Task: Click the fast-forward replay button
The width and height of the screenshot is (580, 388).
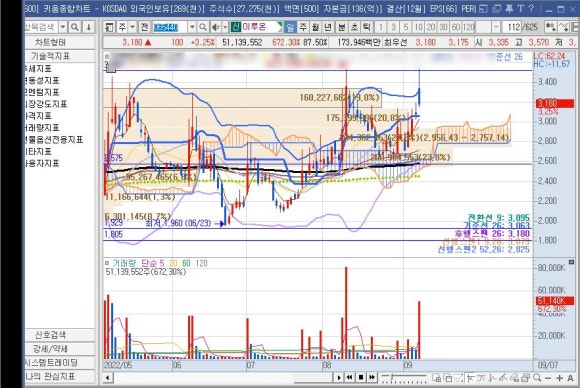Action: 372,377
